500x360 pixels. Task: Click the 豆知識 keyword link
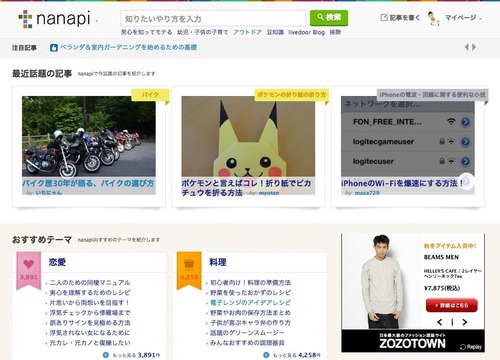pos(275,32)
